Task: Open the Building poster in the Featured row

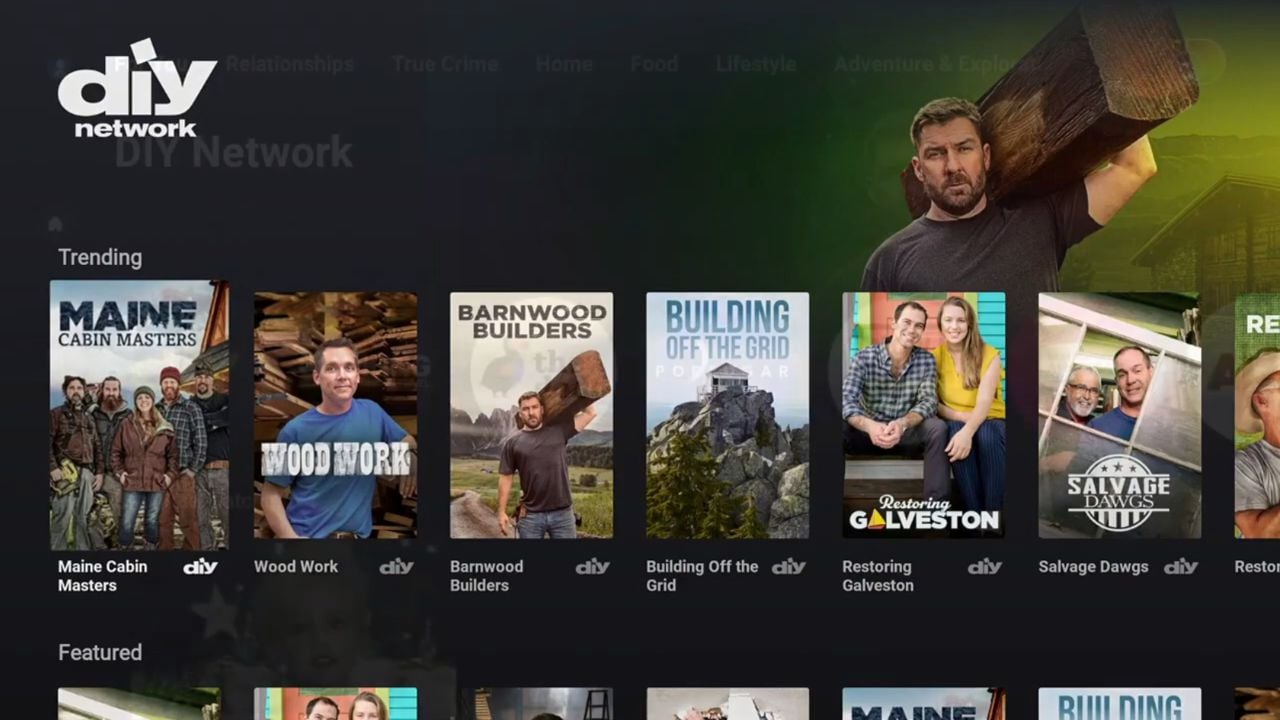Action: click(x=1119, y=704)
